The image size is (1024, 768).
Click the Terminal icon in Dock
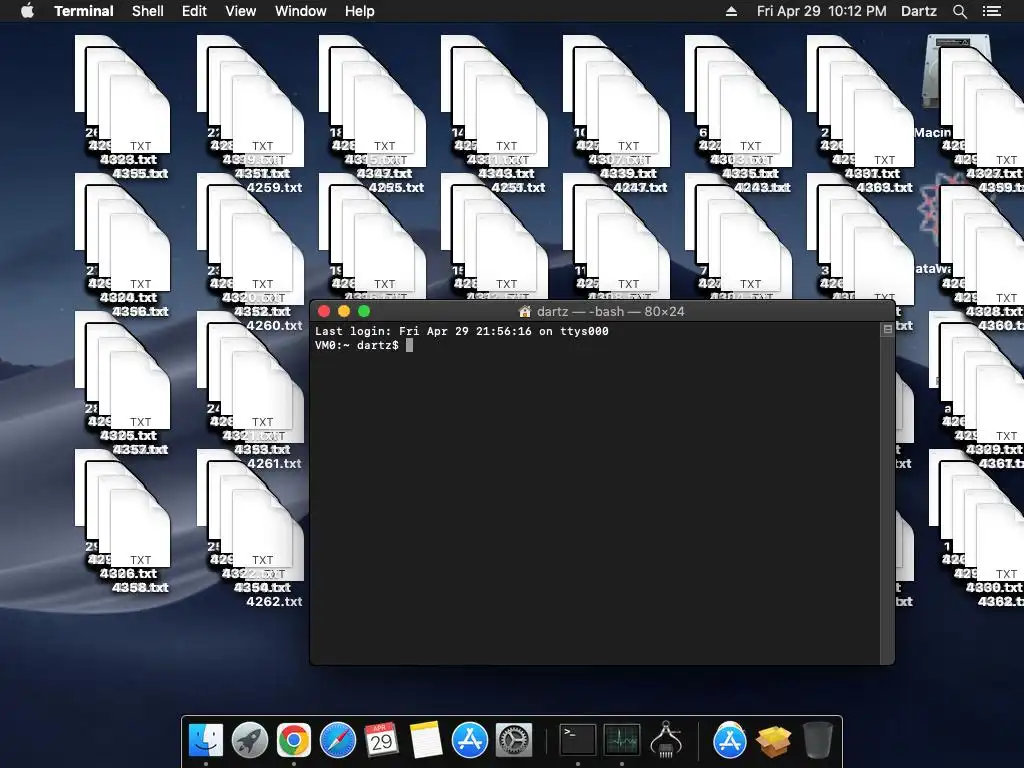point(578,741)
